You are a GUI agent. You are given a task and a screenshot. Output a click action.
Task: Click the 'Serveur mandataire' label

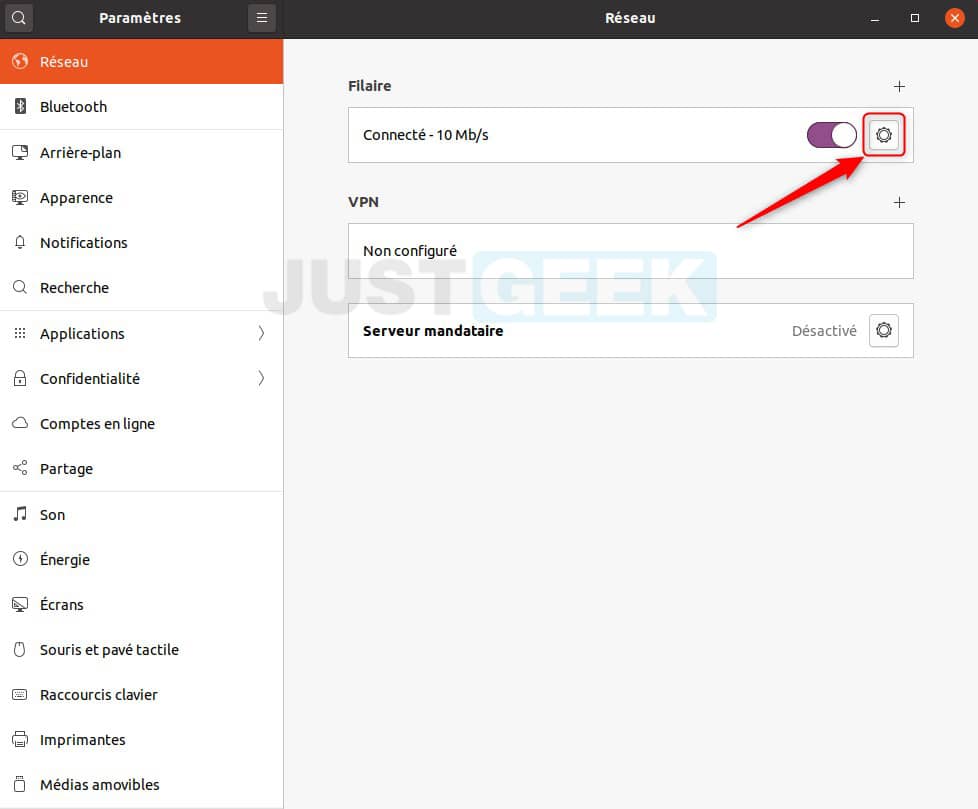(433, 331)
